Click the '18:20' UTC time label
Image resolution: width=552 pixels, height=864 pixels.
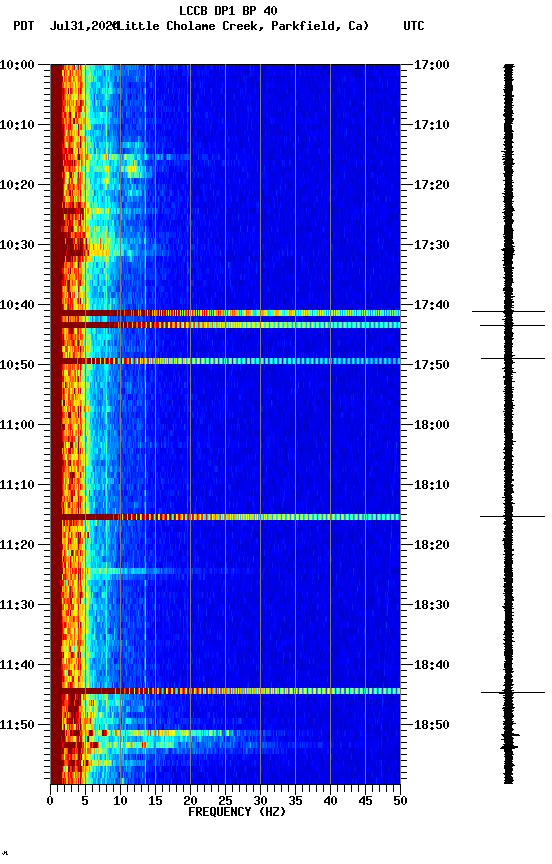[432, 545]
